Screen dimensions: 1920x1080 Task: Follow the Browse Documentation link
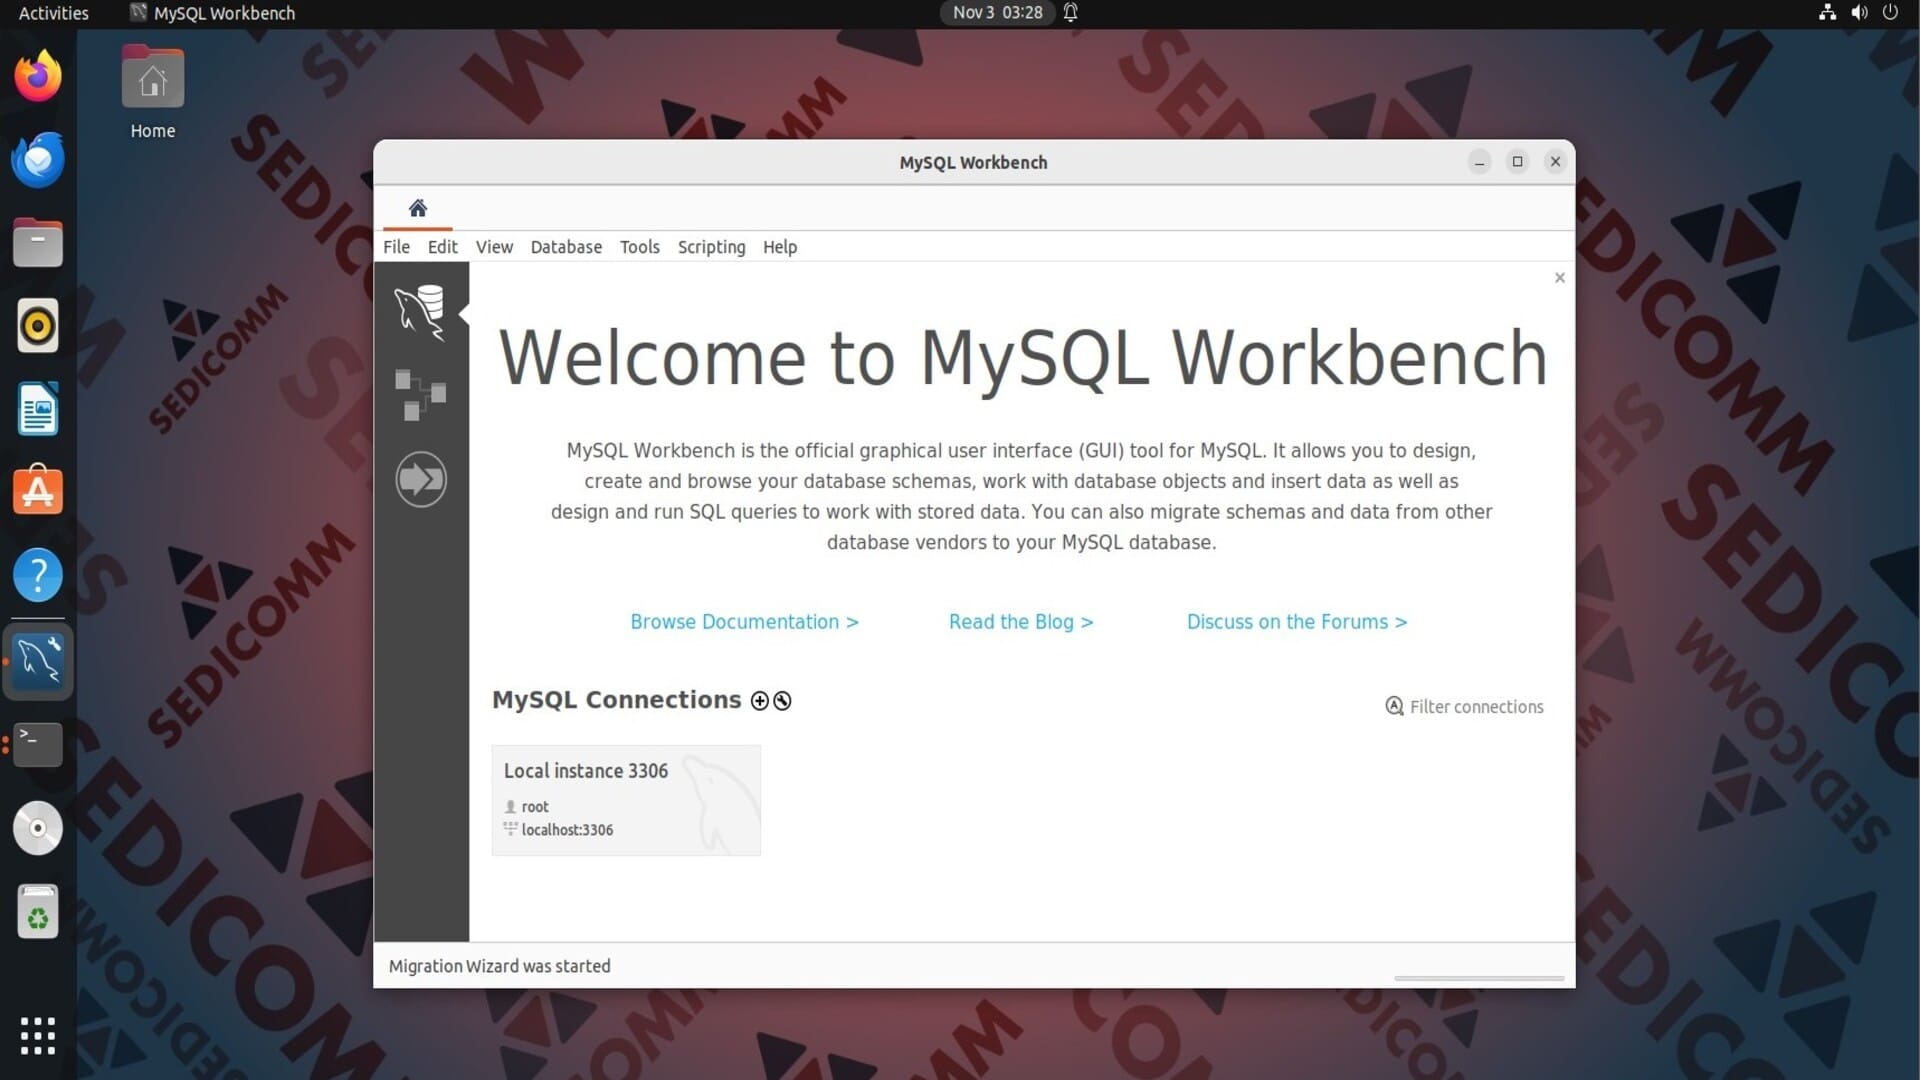point(744,622)
